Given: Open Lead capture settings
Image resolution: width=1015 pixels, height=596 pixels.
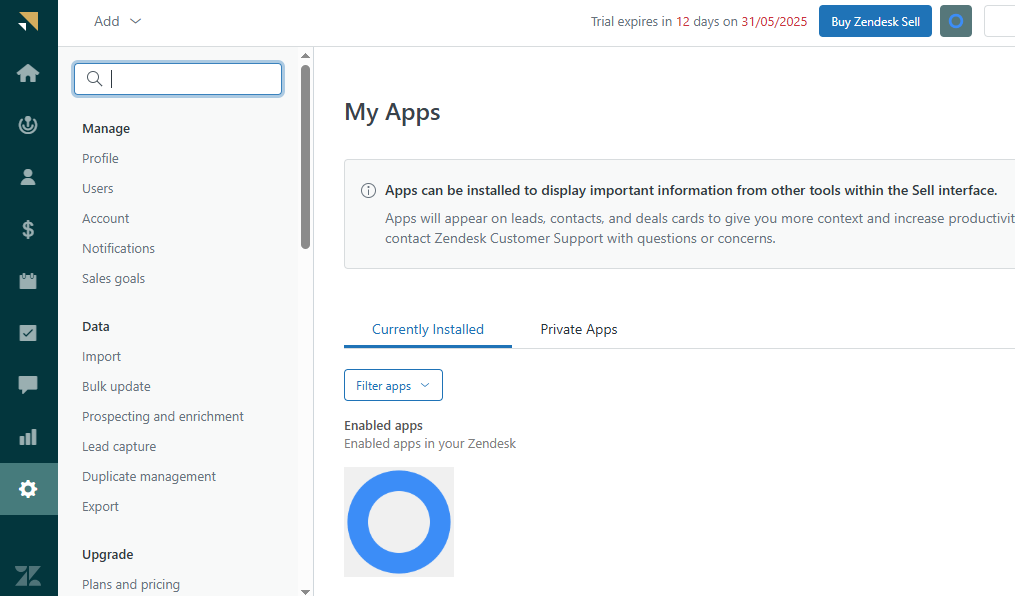Looking at the screenshot, I should pos(119,447).
